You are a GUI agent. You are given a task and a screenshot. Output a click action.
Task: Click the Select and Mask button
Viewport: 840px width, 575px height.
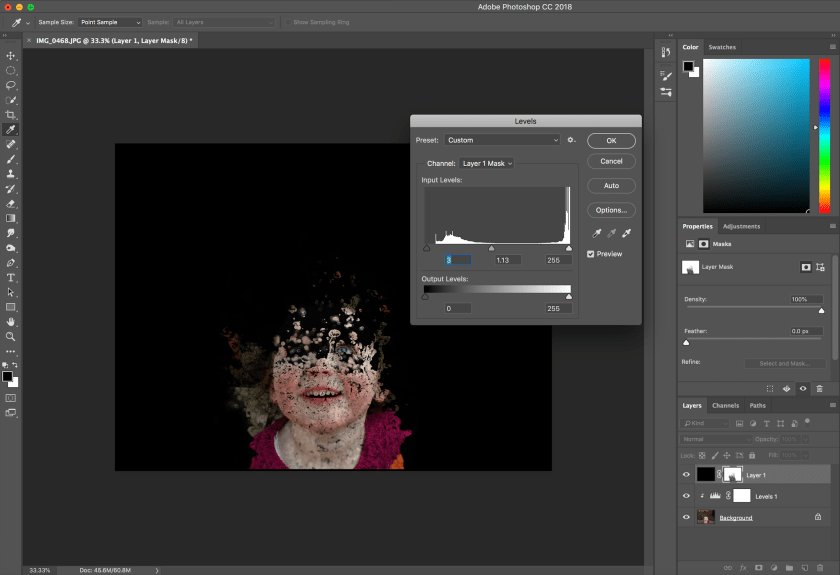[785, 363]
